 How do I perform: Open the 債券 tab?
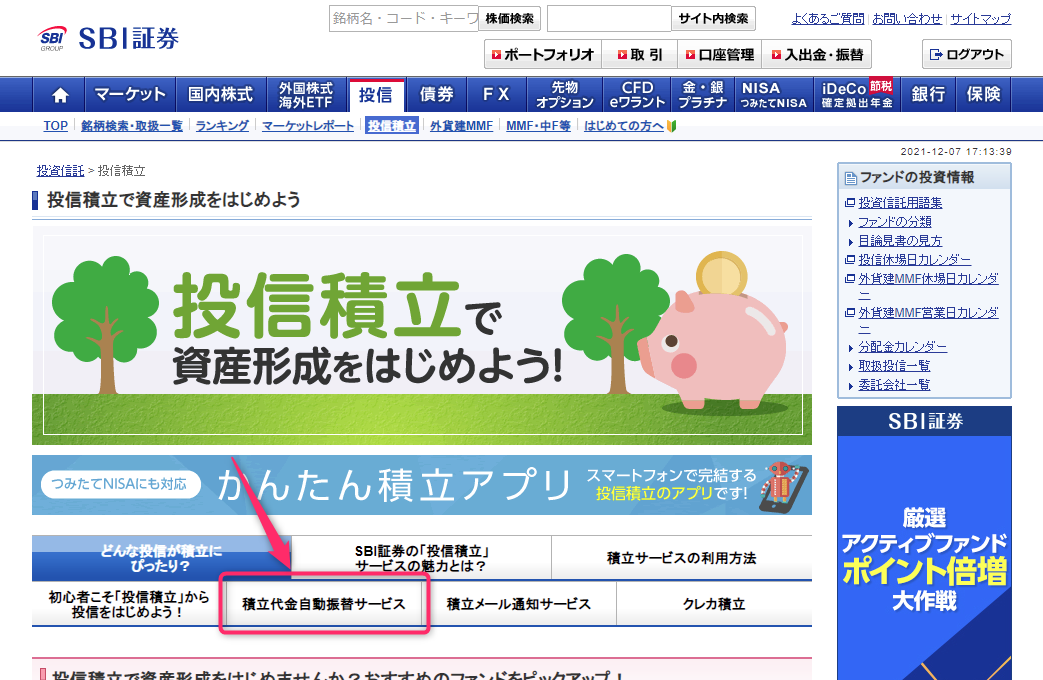click(x=436, y=95)
